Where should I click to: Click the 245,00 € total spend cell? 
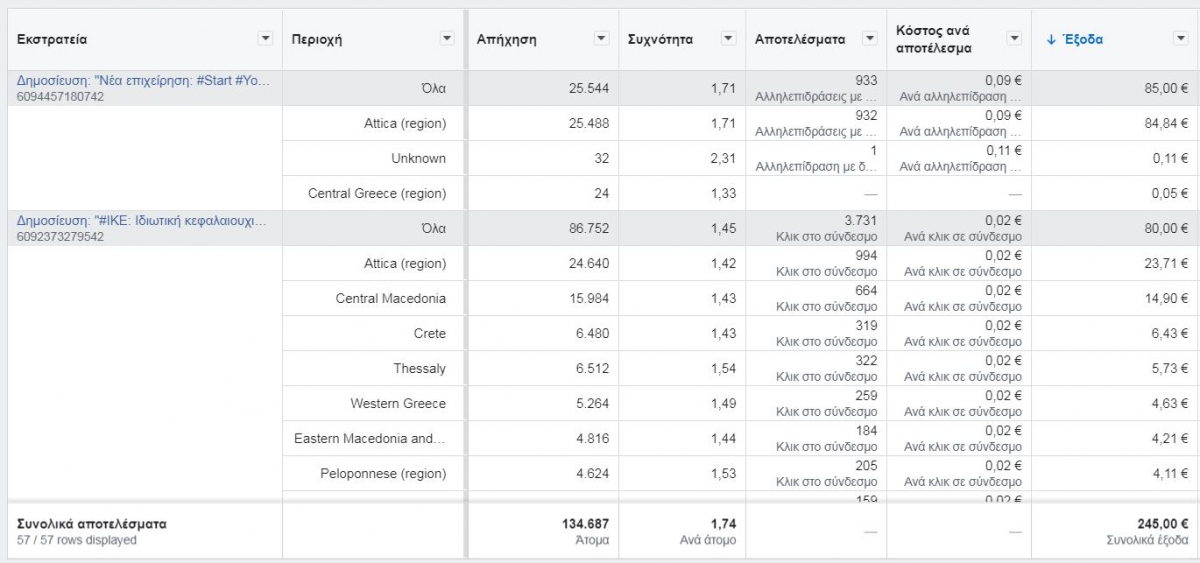pyautogui.click(x=1161, y=523)
